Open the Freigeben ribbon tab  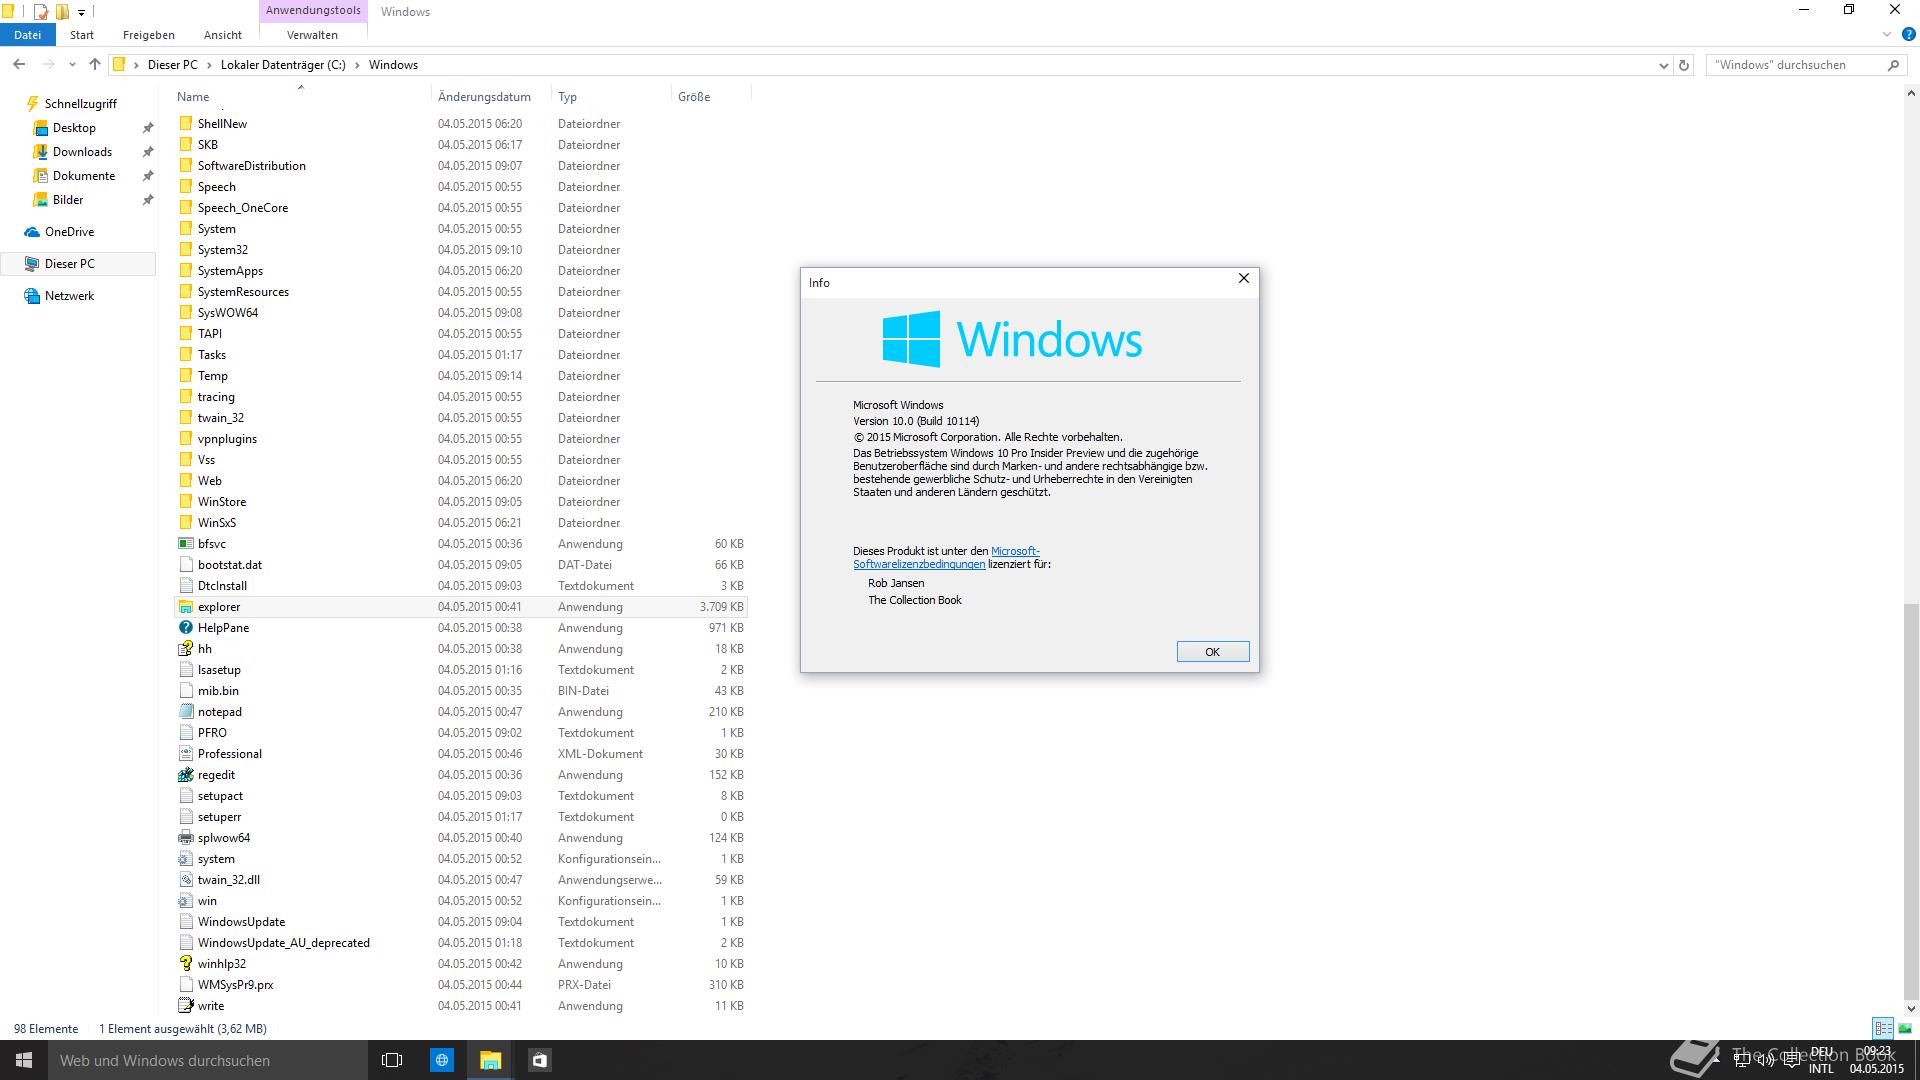click(x=149, y=34)
